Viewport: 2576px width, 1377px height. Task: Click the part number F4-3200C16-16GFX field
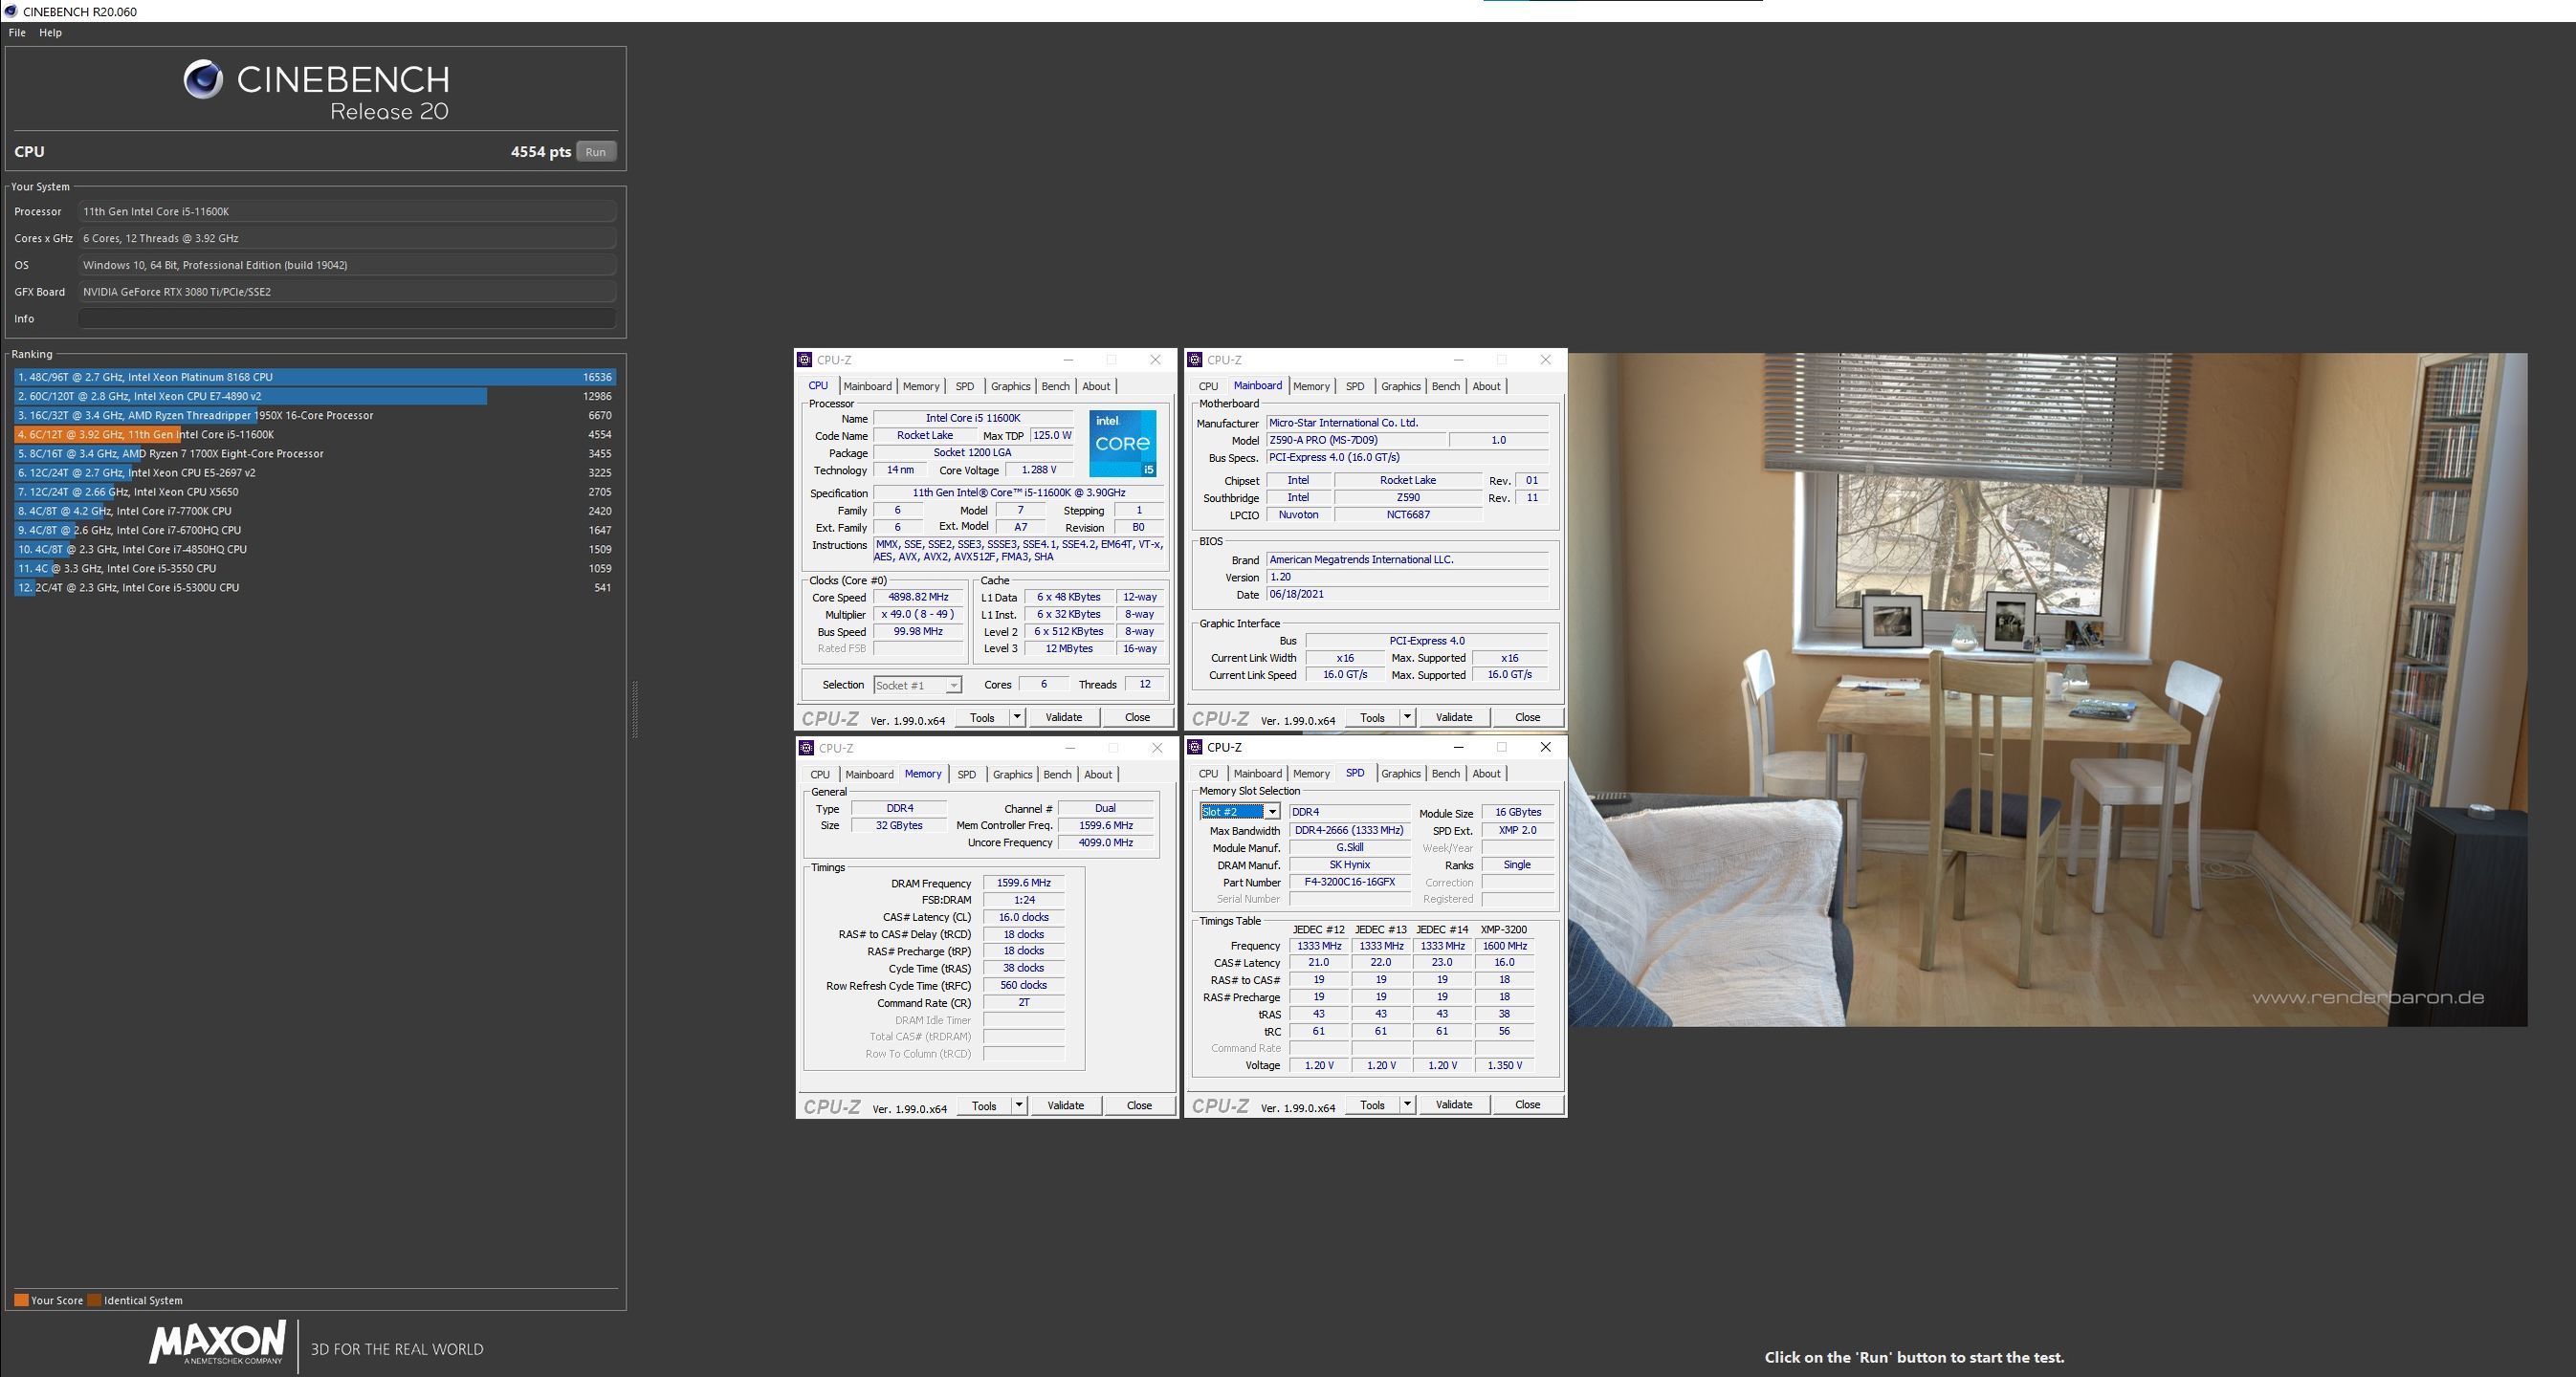coord(1349,882)
